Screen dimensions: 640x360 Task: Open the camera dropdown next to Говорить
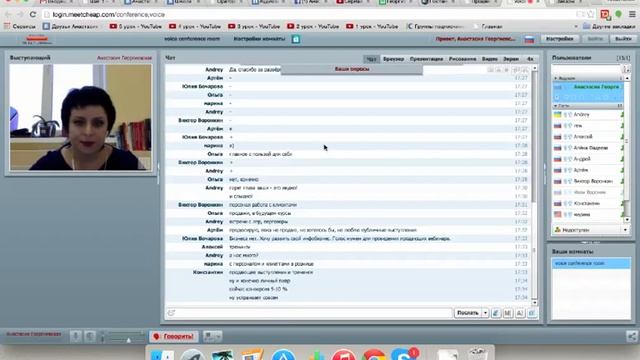pyautogui.click(x=212, y=336)
